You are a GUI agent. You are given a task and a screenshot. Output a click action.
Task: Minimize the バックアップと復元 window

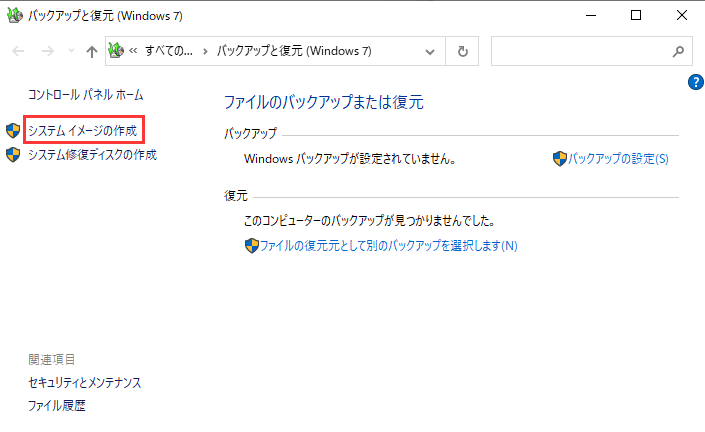pyautogui.click(x=591, y=15)
